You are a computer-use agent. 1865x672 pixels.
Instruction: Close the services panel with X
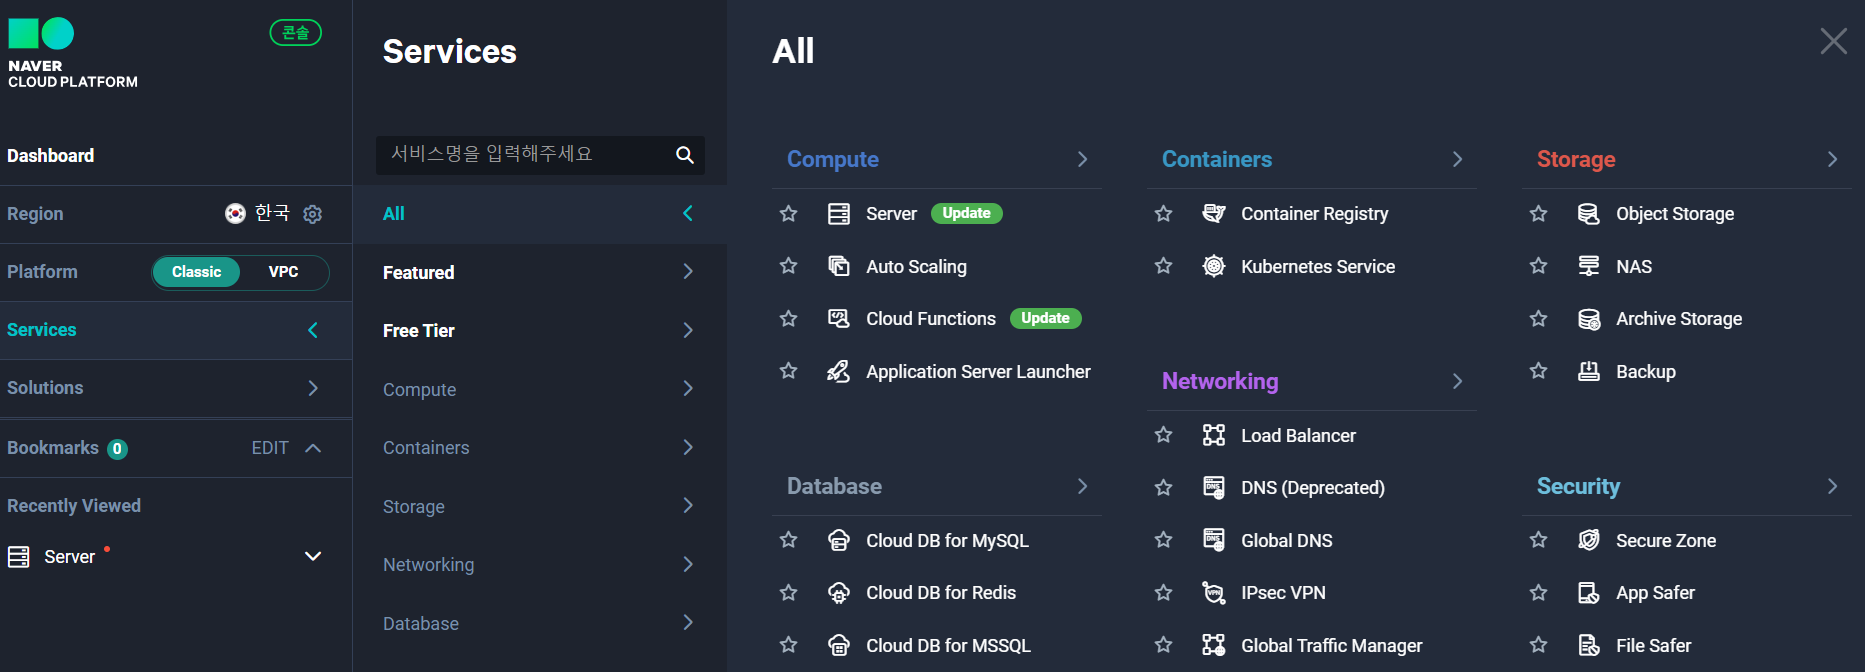point(1833,41)
